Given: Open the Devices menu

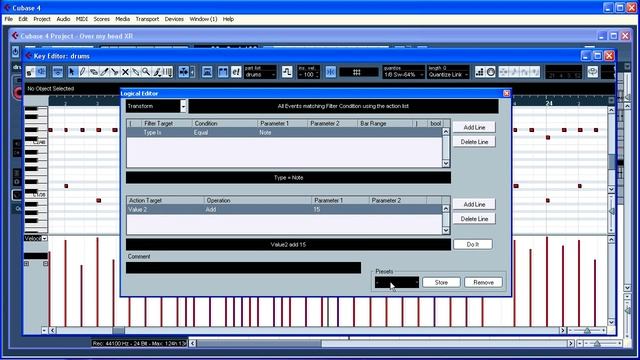Looking at the screenshot, I should click(x=174, y=19).
